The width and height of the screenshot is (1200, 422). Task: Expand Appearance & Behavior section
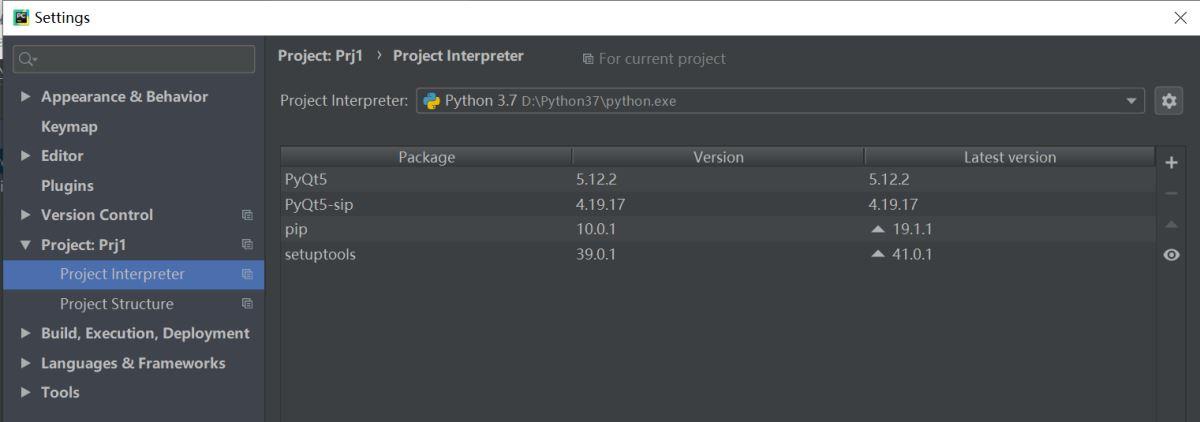(26, 97)
